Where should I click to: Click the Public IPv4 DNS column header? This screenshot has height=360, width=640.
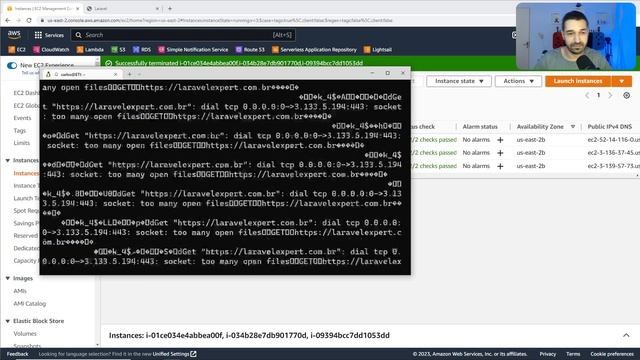pos(610,127)
